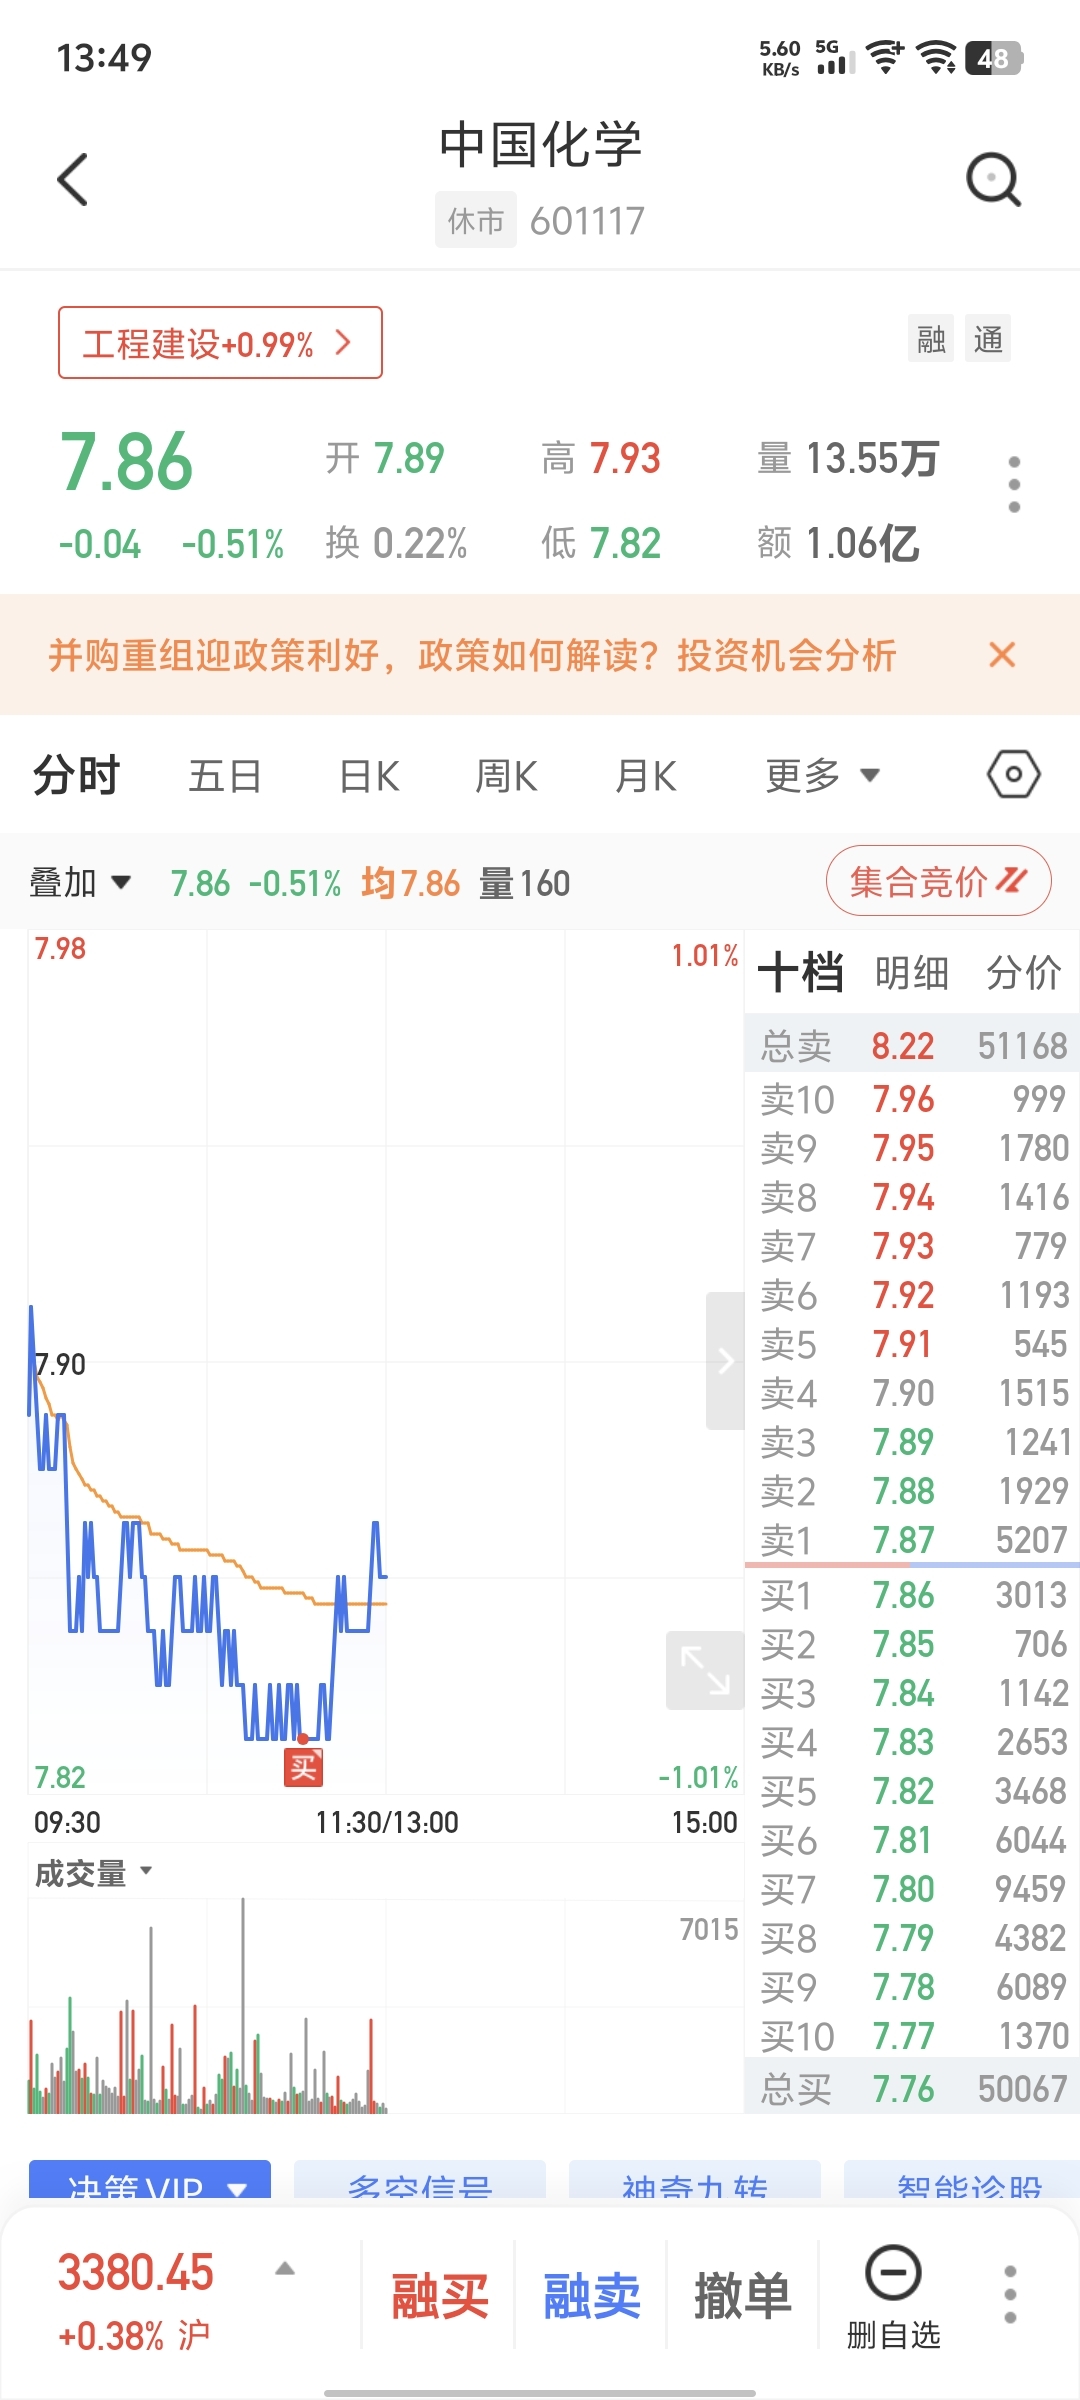Select 分价 price distribution tab
Screen dimensions: 1080x2400
tap(1024, 972)
